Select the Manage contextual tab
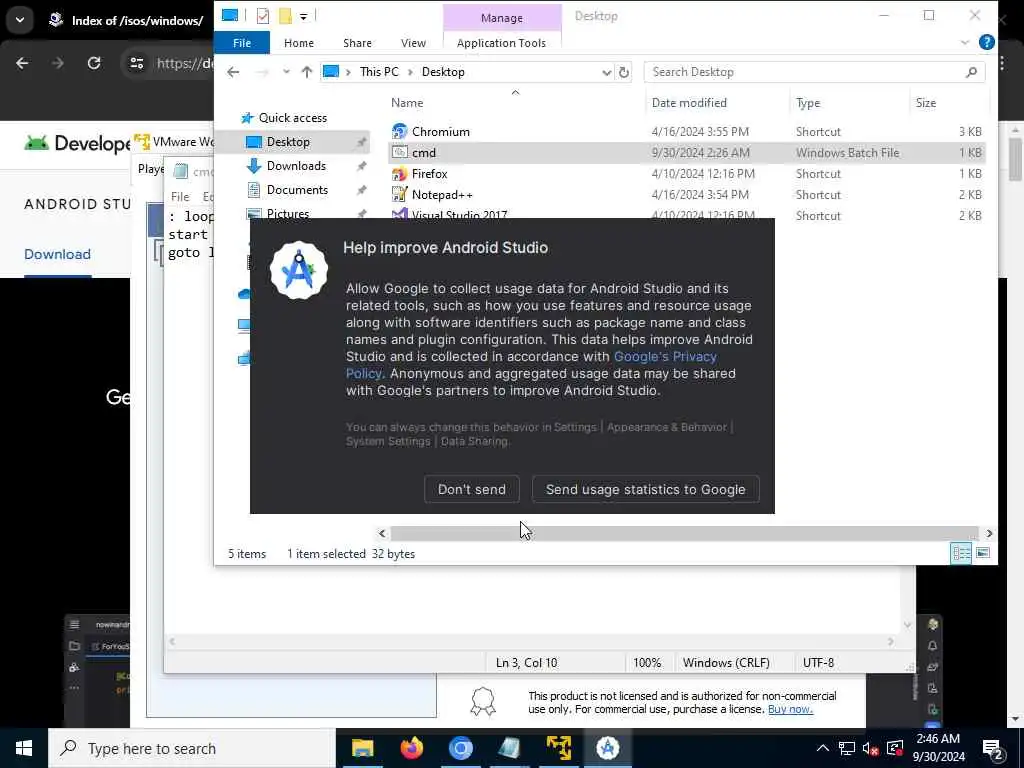This screenshot has width=1024, height=768. [x=502, y=18]
